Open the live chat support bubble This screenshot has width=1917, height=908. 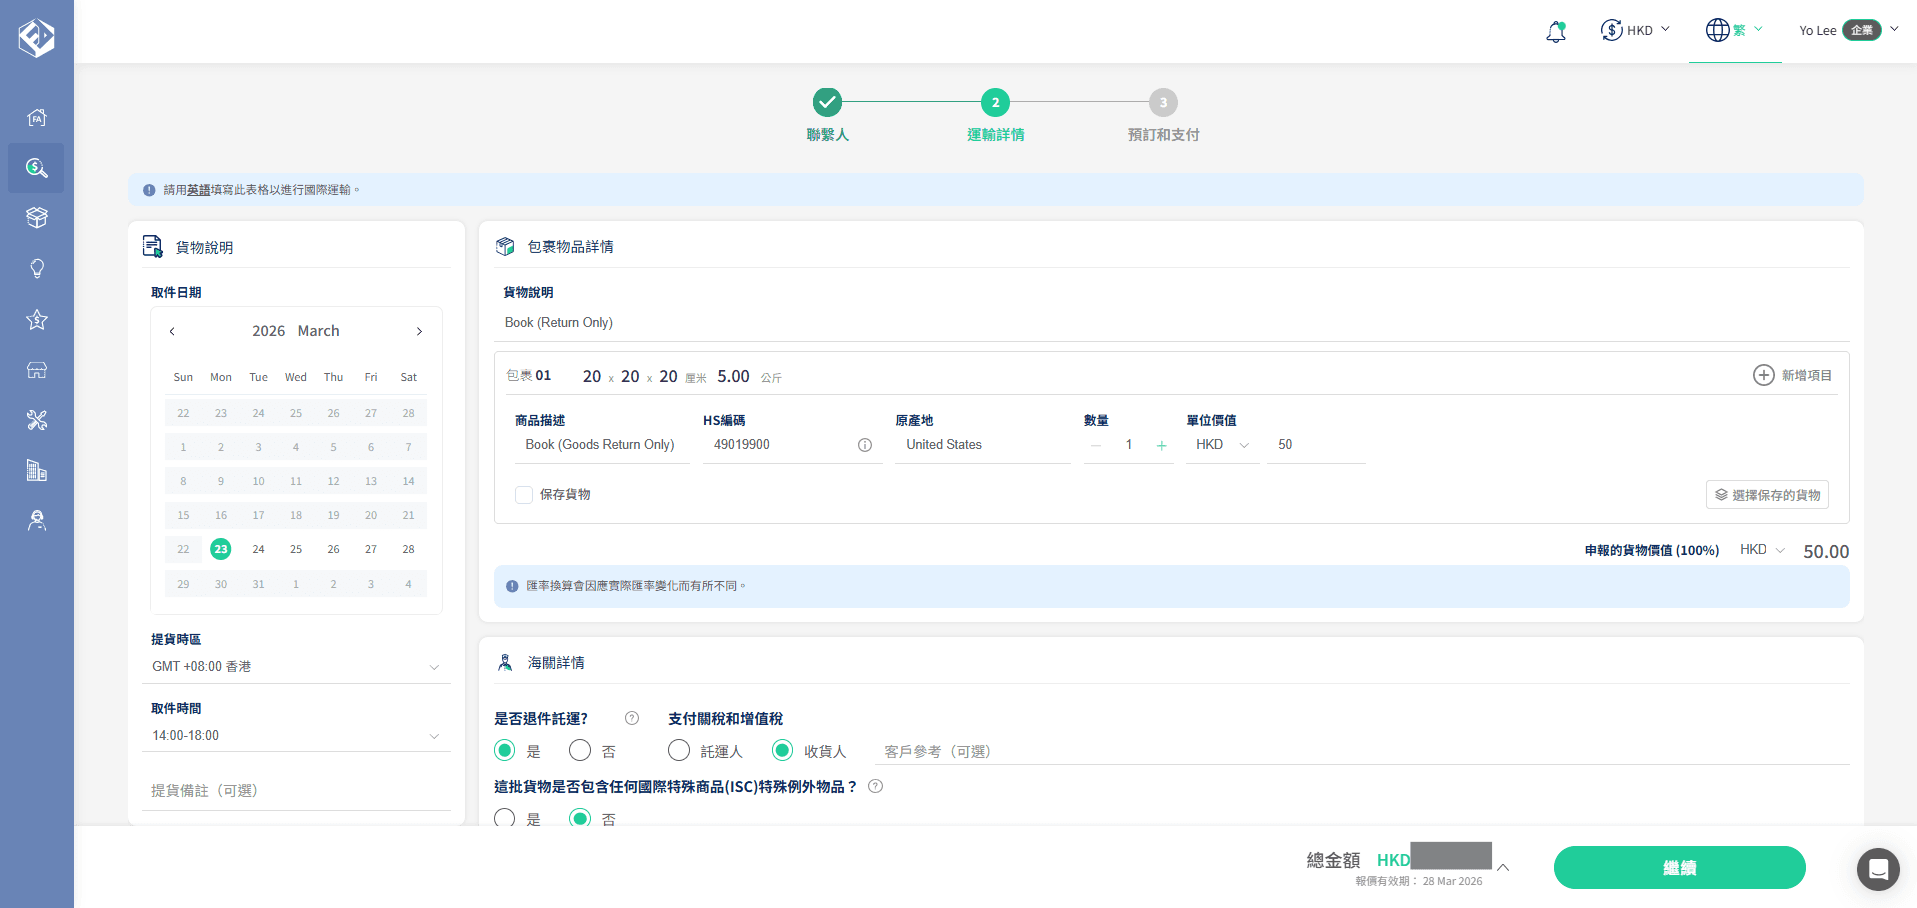click(1877, 869)
